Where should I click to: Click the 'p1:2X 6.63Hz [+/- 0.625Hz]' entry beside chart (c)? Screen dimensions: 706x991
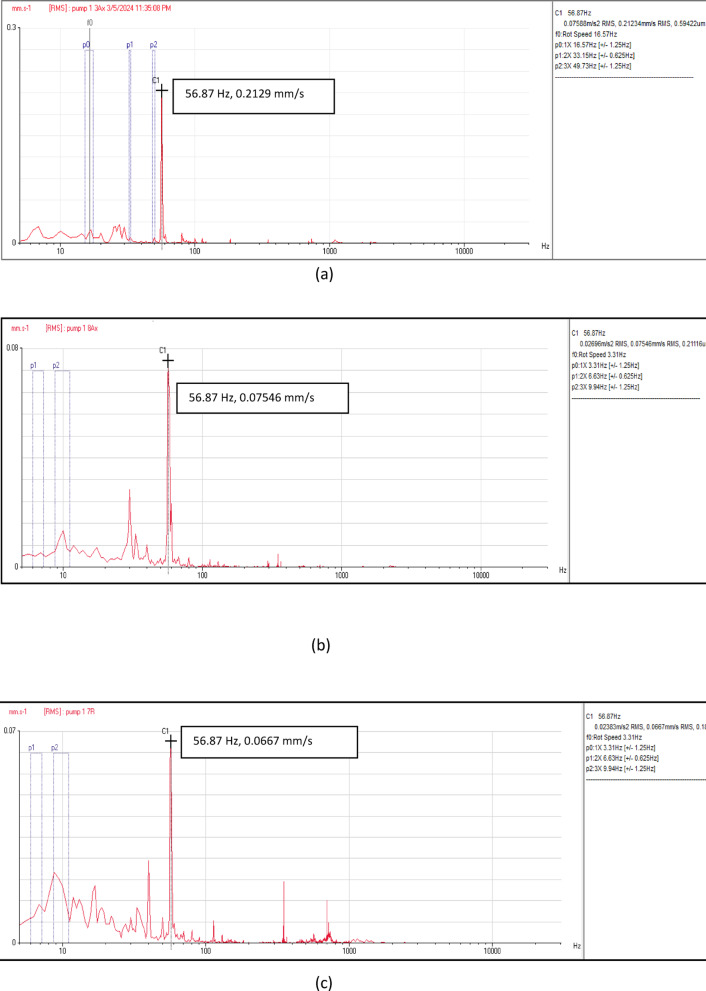(x=623, y=758)
